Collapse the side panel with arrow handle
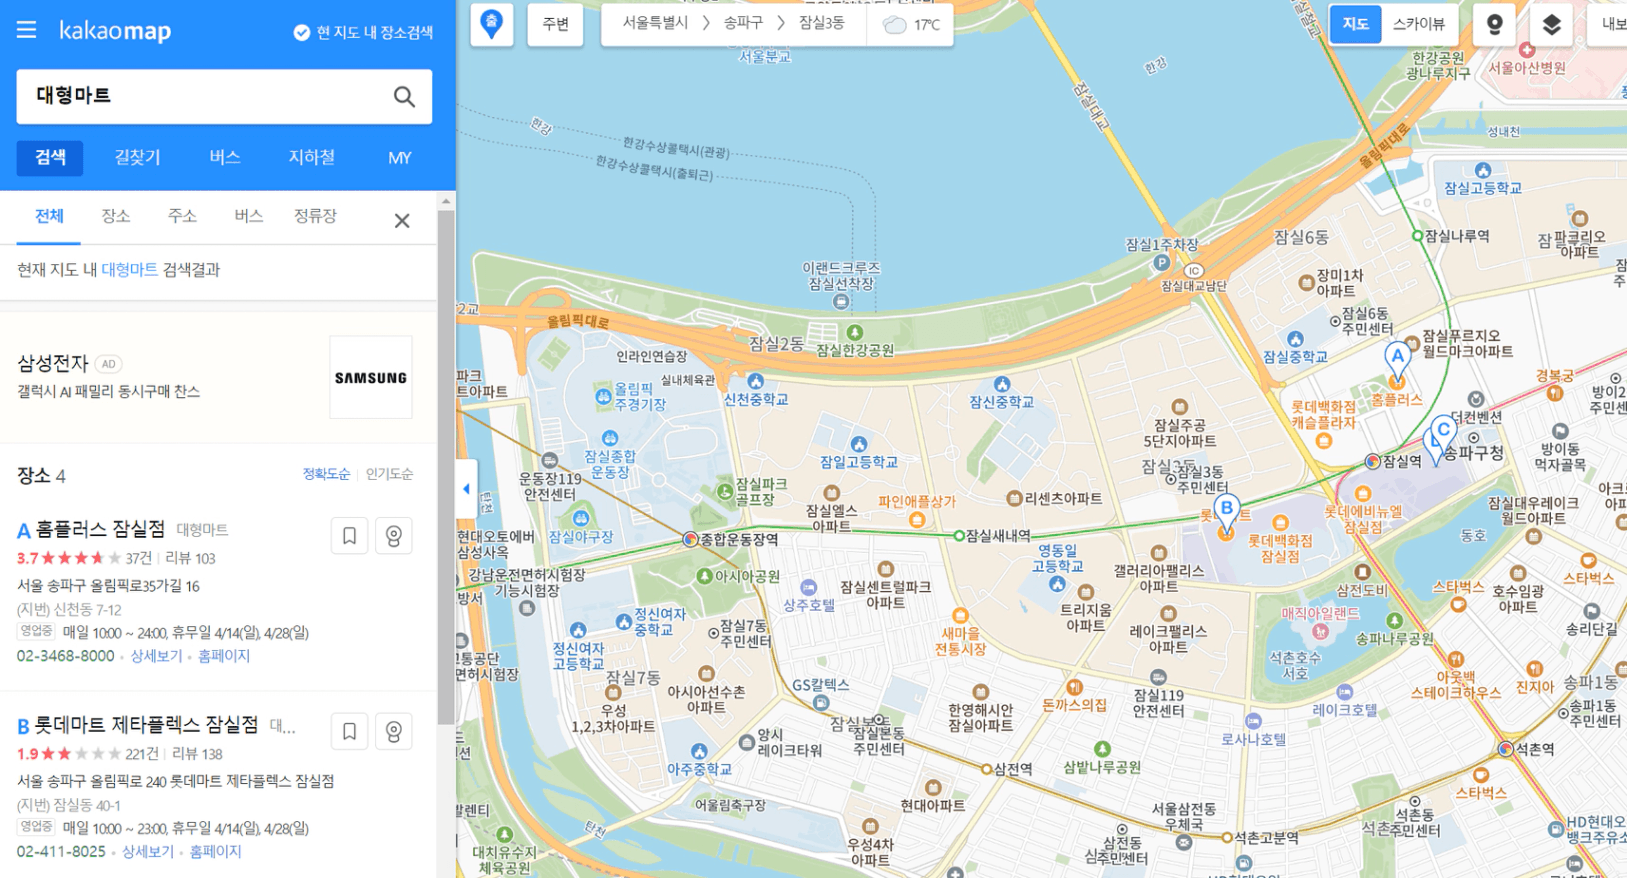The height and width of the screenshot is (878, 1627). (x=465, y=489)
